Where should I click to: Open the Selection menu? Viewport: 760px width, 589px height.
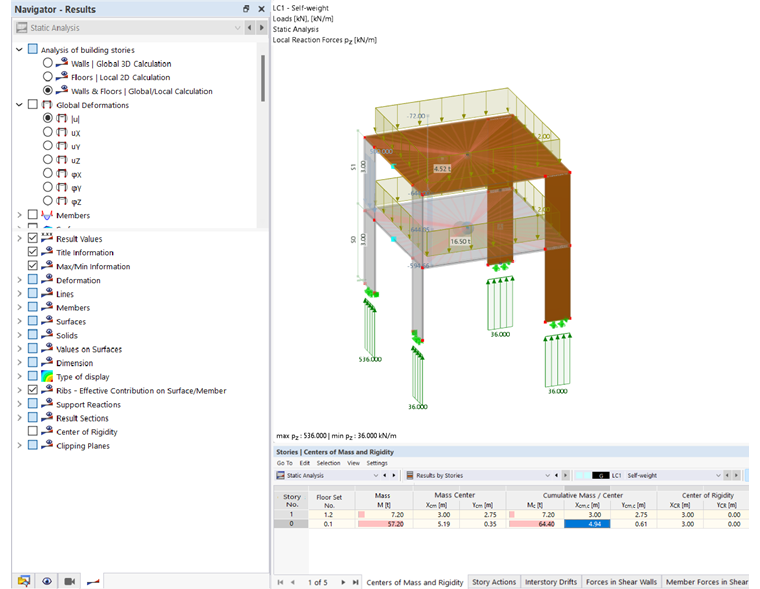[x=328, y=463]
